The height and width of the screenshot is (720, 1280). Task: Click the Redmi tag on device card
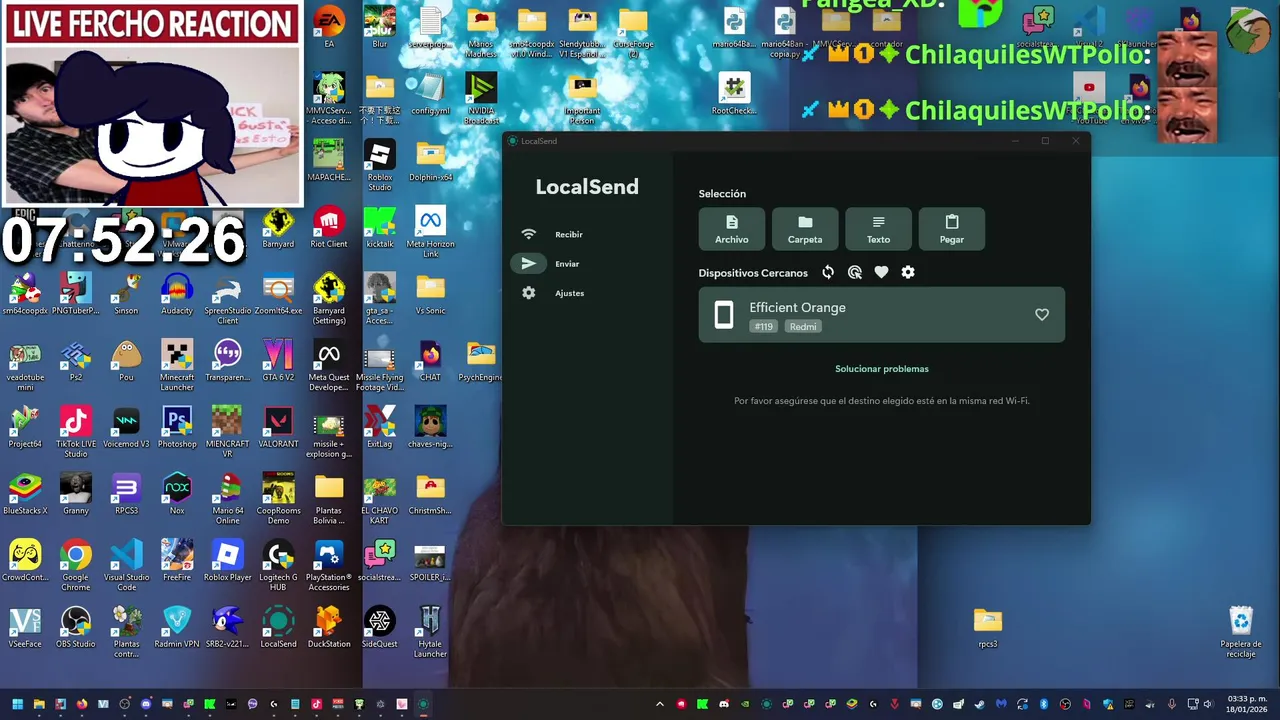[x=803, y=327]
